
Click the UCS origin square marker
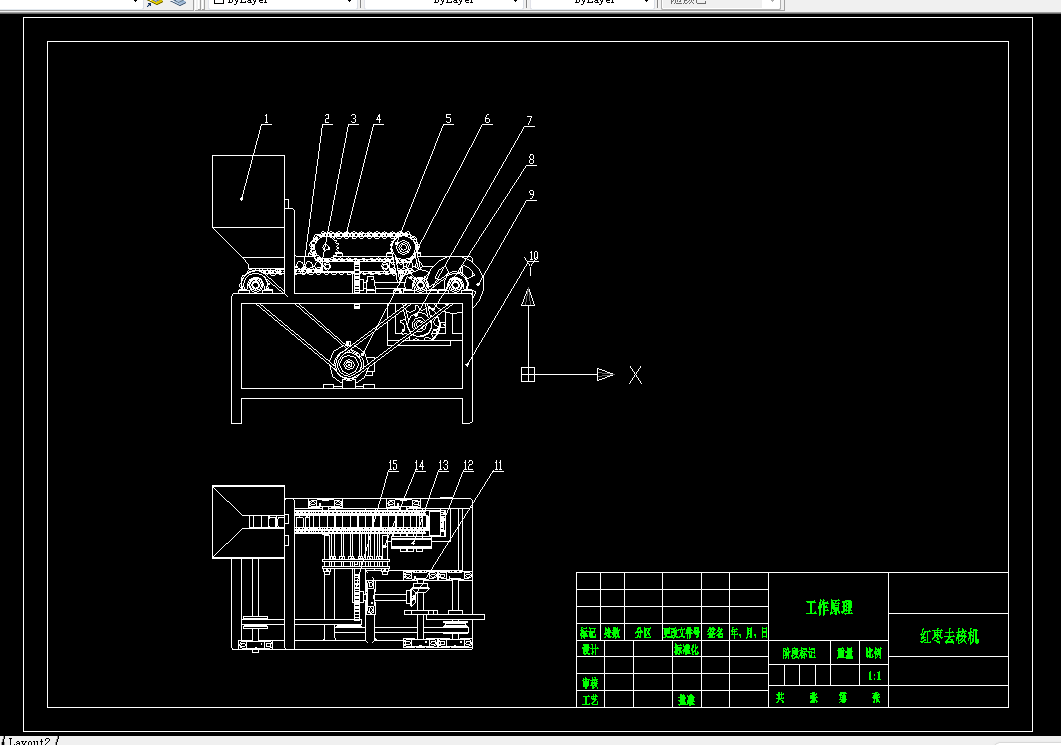528,374
